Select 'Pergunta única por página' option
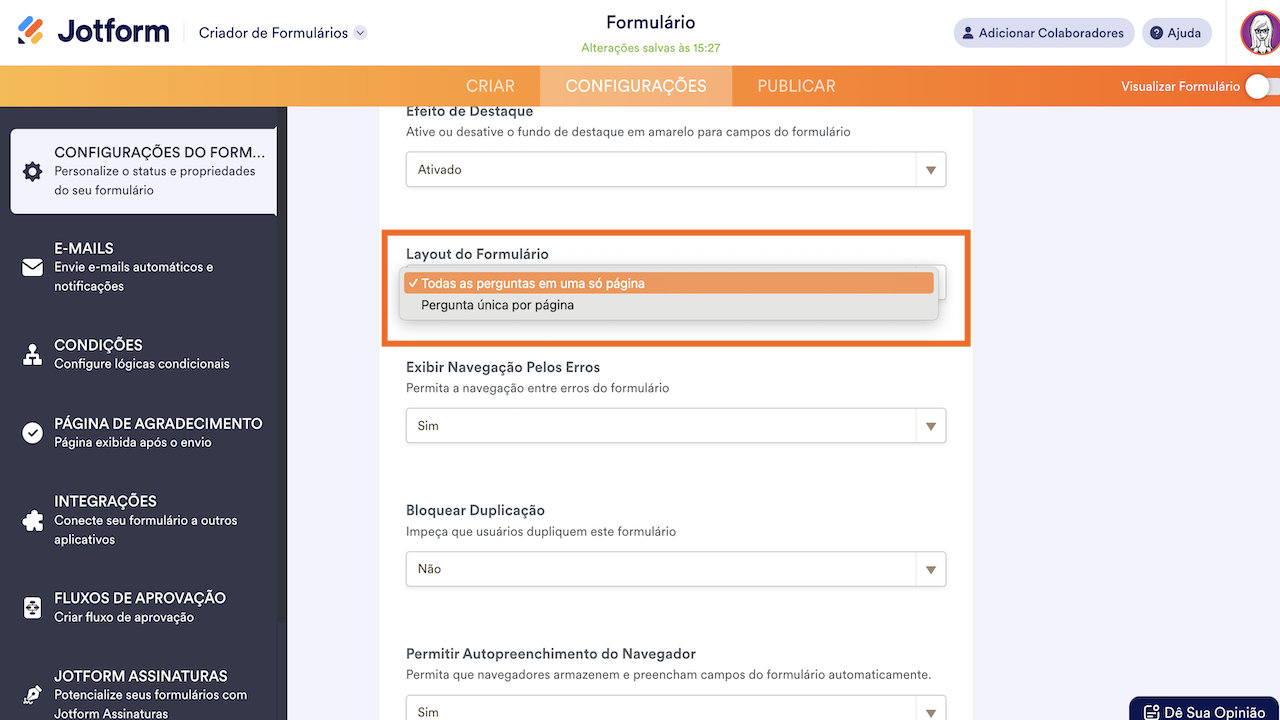The height and width of the screenshot is (720, 1280). [498, 305]
